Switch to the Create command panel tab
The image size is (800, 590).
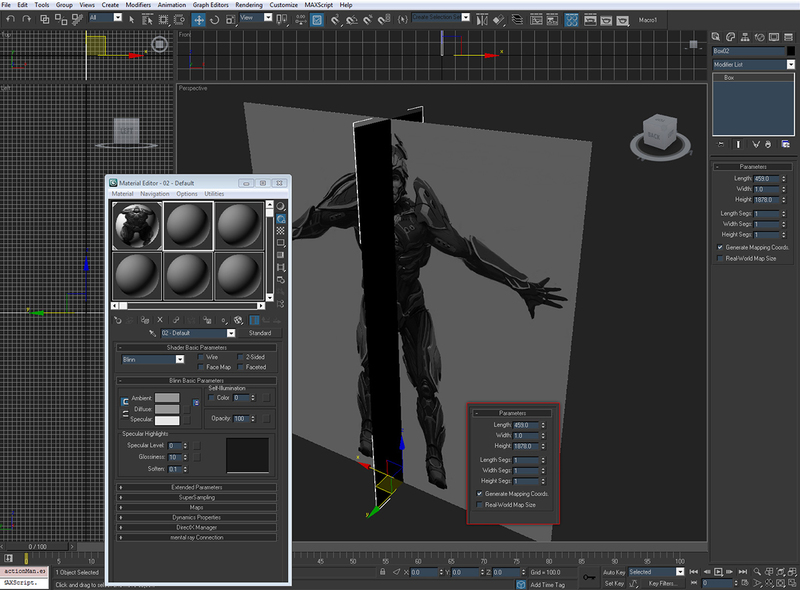(716, 37)
